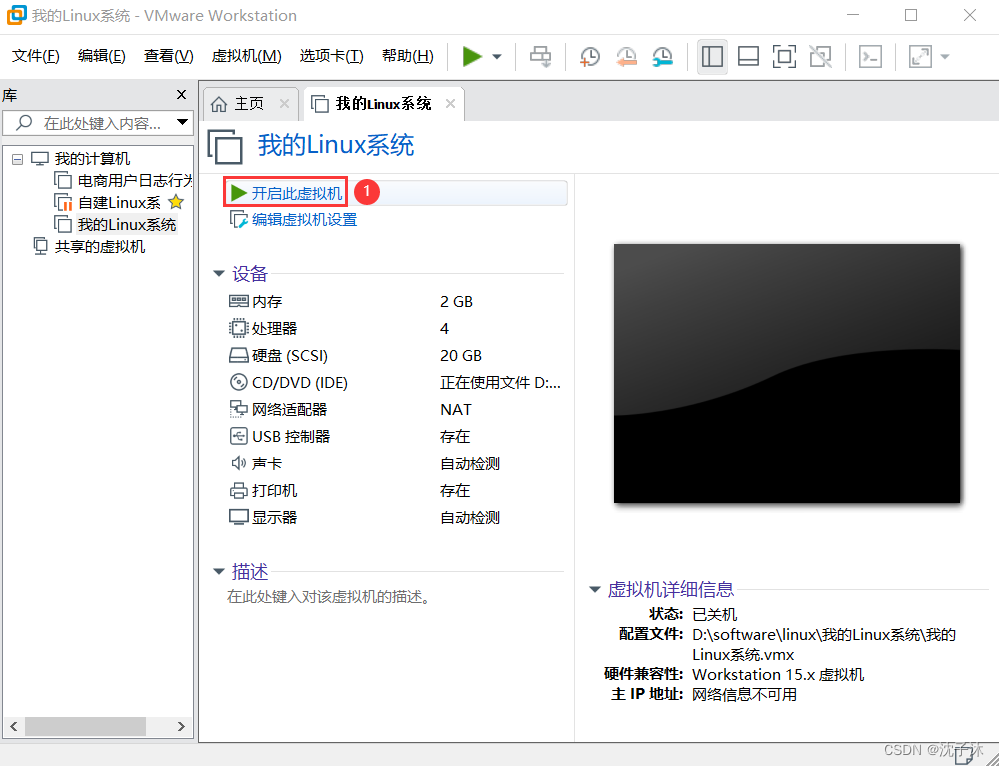Select 我的Linux系统 in the library tree
Screen dimensions: 999x766
(x=127, y=225)
